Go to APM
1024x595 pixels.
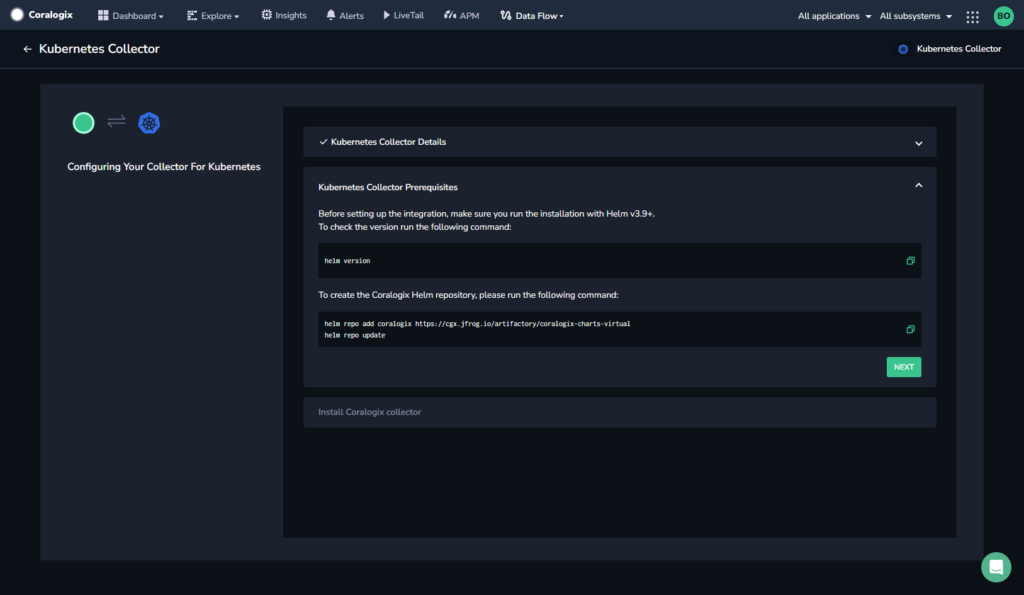pos(462,15)
